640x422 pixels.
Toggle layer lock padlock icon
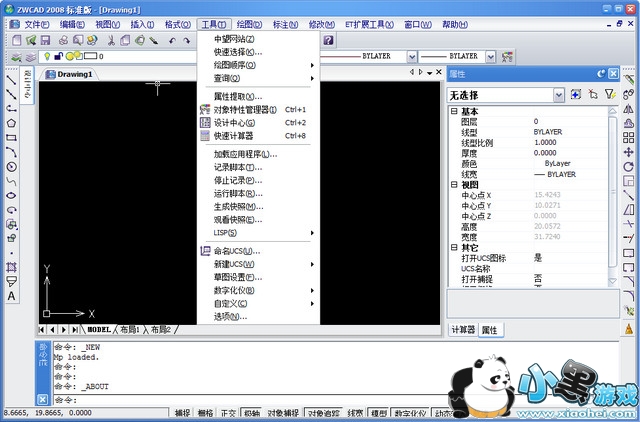pyautogui.click(x=58, y=56)
